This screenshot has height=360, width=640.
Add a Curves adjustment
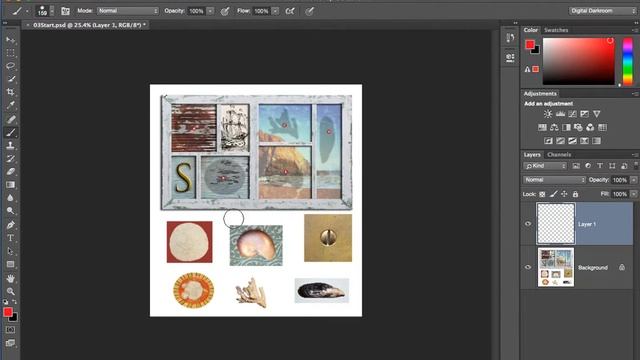click(572, 114)
